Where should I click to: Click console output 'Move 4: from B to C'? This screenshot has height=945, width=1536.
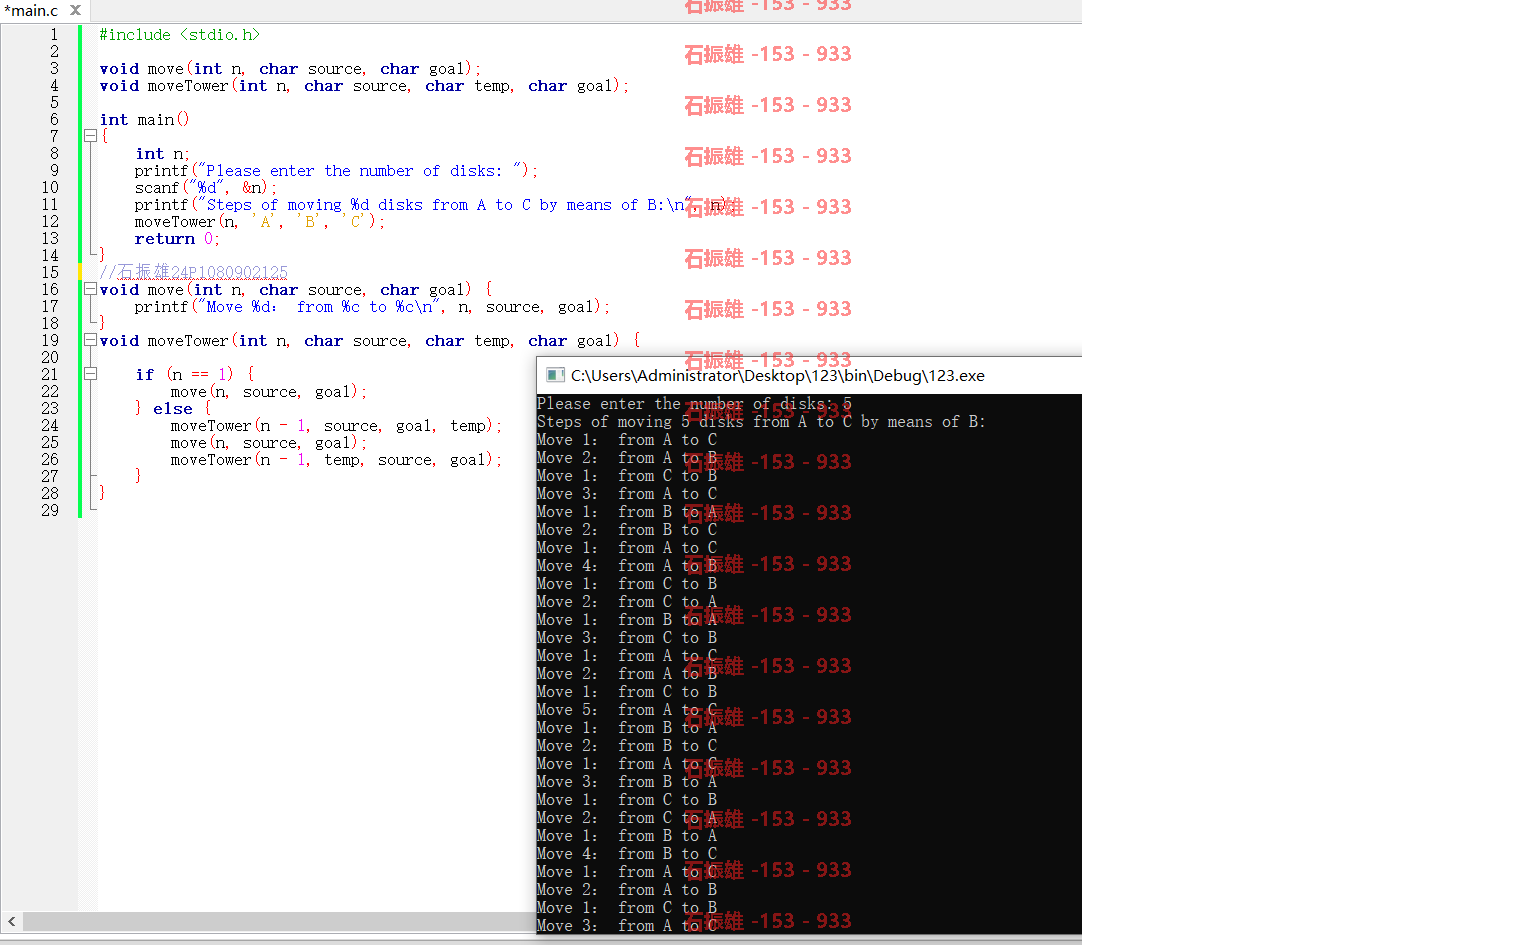coord(627,854)
